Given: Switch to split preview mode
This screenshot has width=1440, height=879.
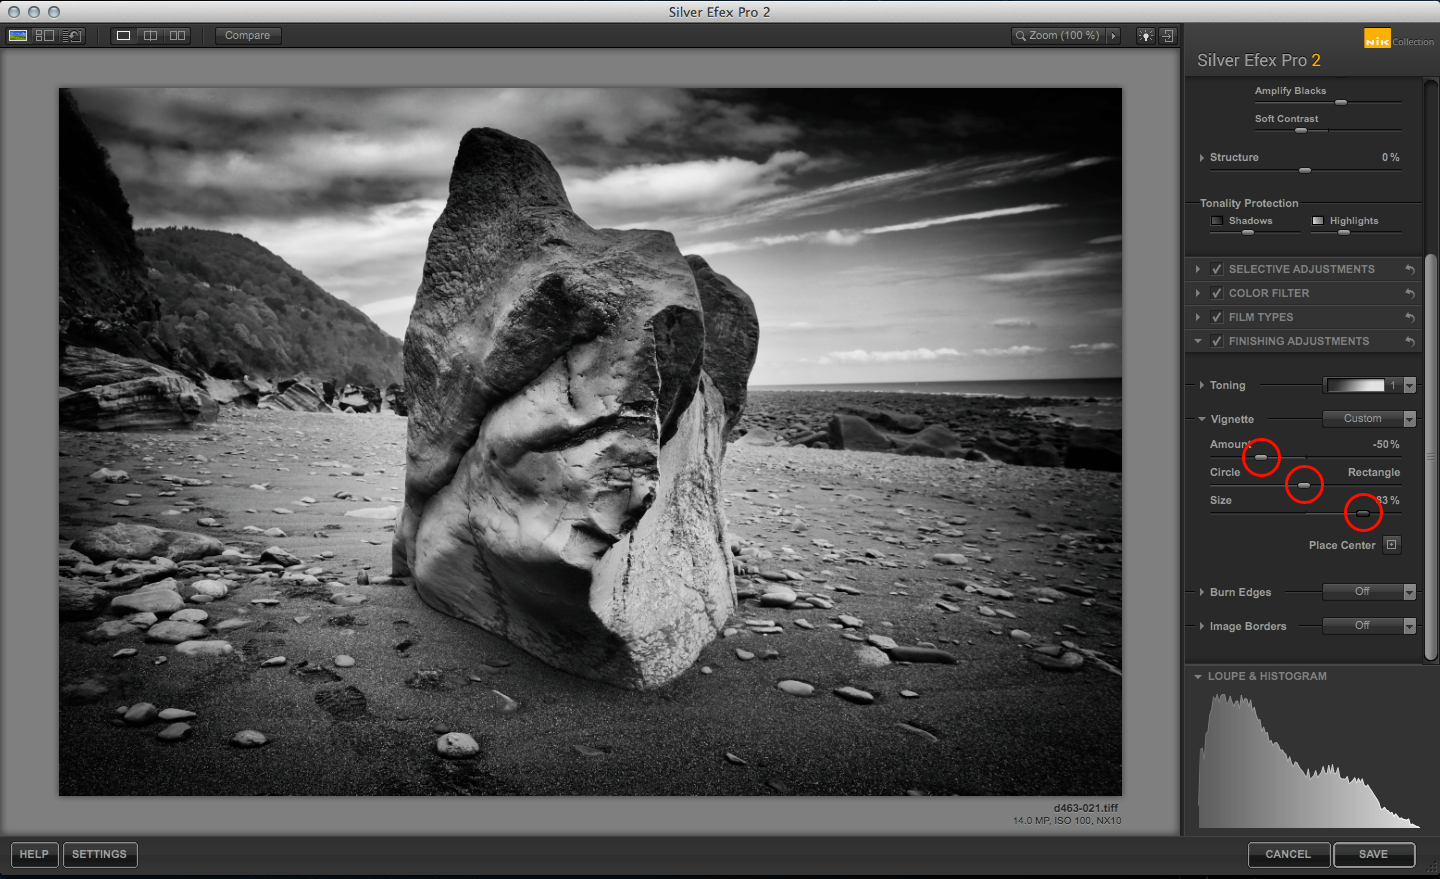Looking at the screenshot, I should (150, 35).
